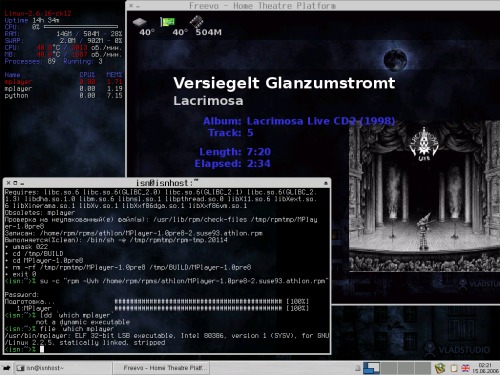Click the Uptime 14h 34m monitor line

[x=32, y=20]
